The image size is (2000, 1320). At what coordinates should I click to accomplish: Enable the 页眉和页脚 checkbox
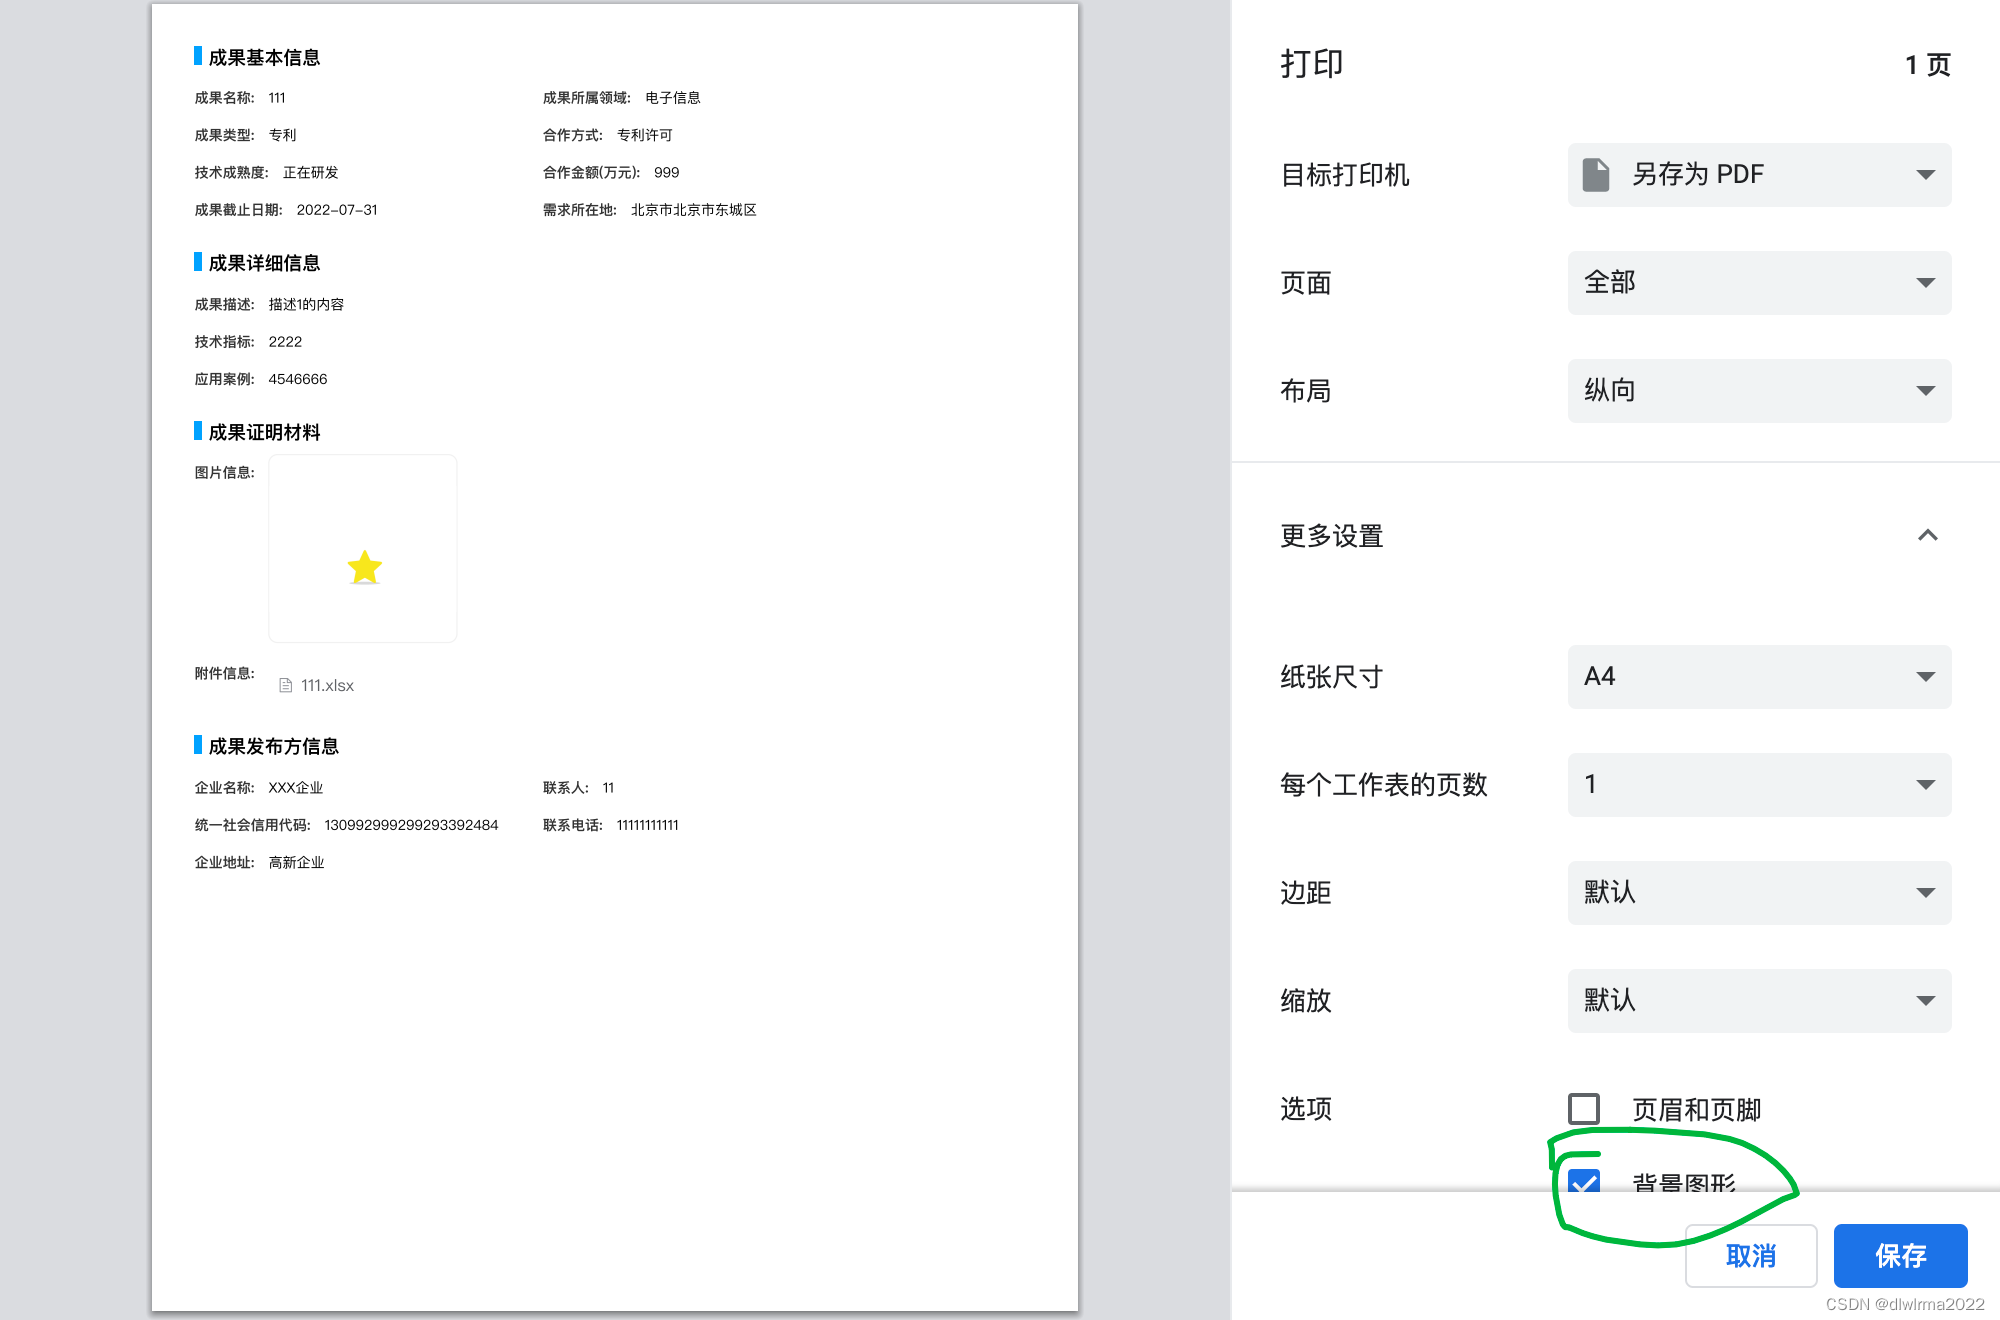coord(1584,1109)
